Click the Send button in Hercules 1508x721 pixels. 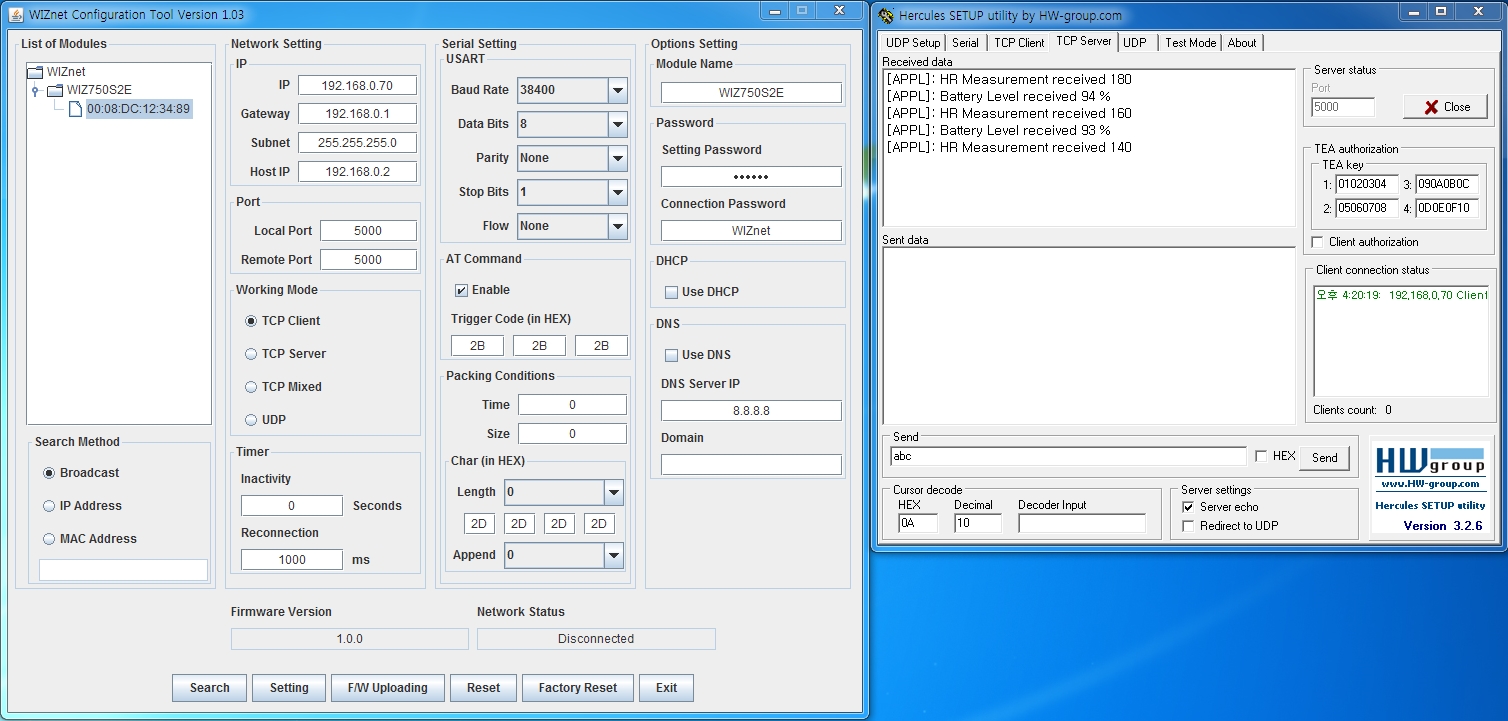[1325, 458]
